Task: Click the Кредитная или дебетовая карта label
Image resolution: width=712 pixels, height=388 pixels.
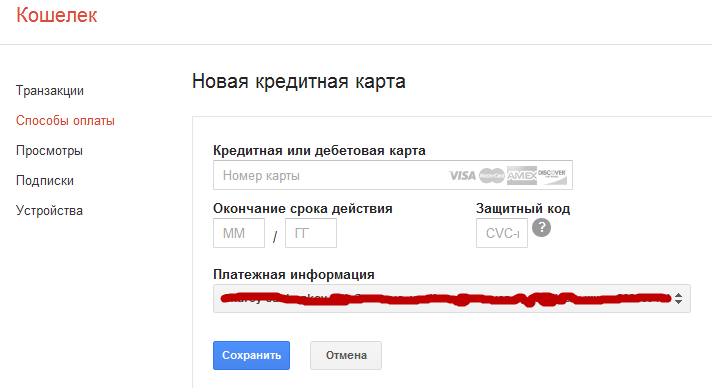Action: (319, 150)
